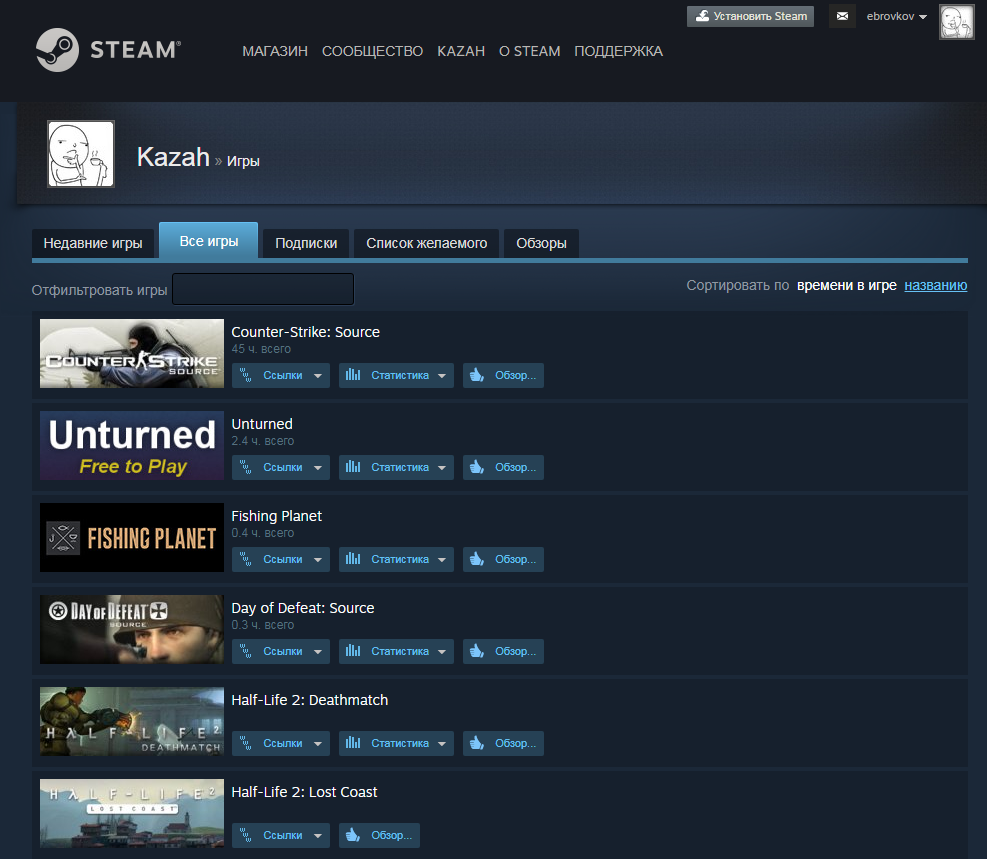This screenshot has width=987, height=859.
Task: Focus the Отфильтровать игры filter field
Action: point(263,289)
